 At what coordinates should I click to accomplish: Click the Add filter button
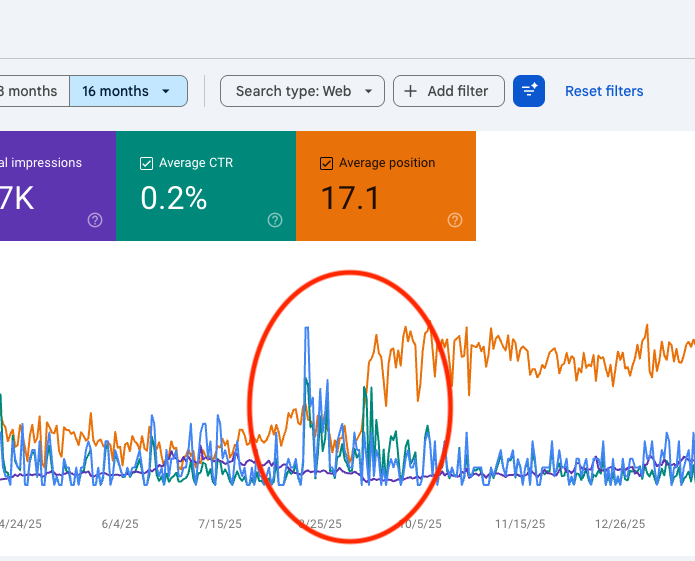[x=449, y=91]
